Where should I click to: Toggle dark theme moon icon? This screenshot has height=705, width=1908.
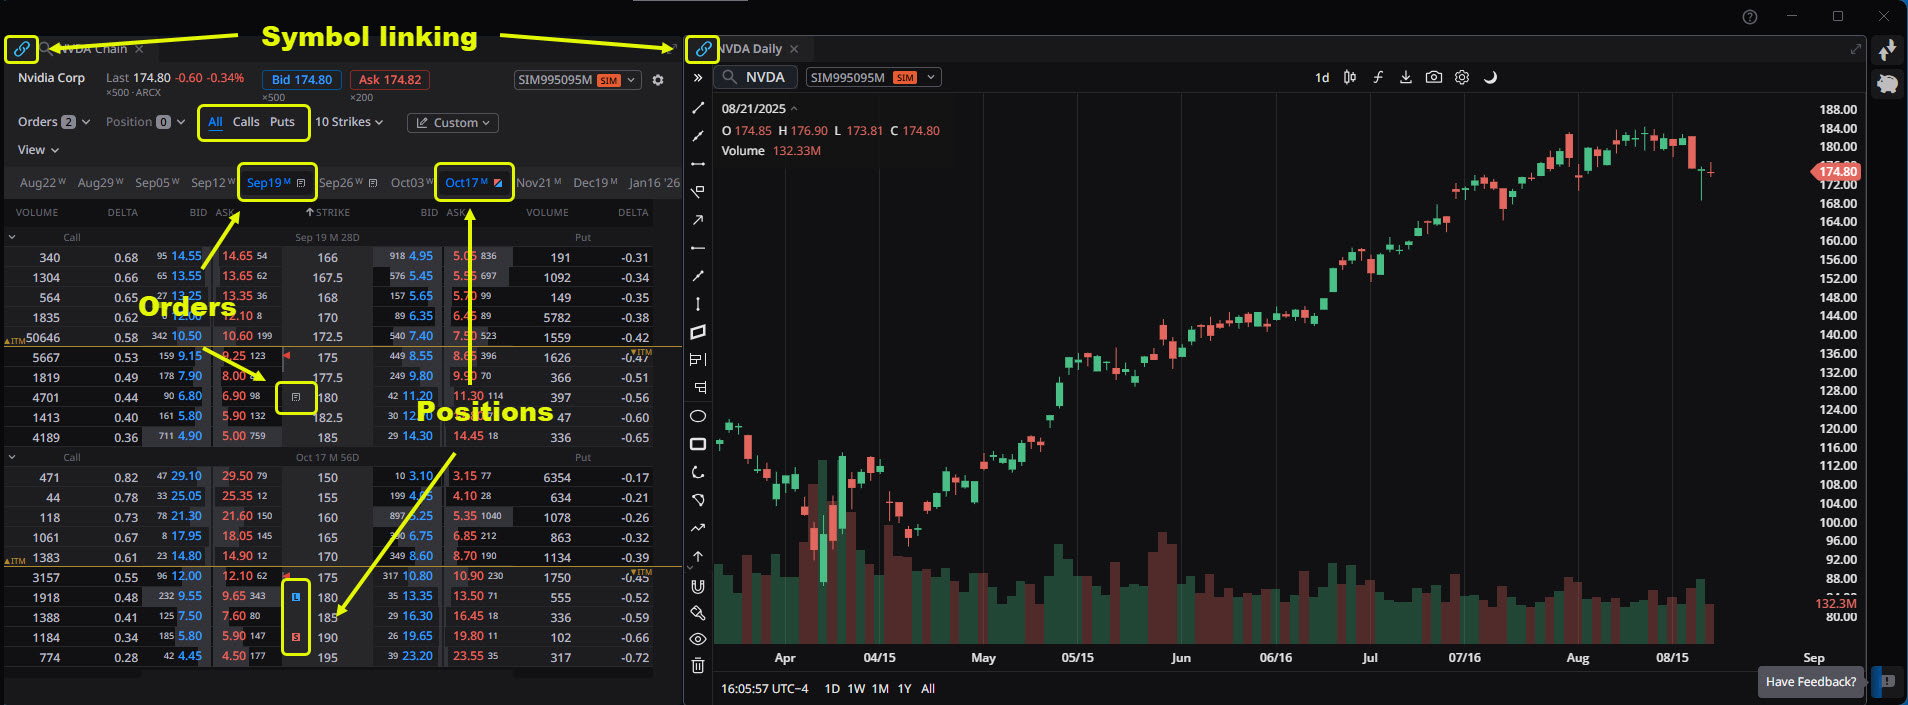[1490, 77]
